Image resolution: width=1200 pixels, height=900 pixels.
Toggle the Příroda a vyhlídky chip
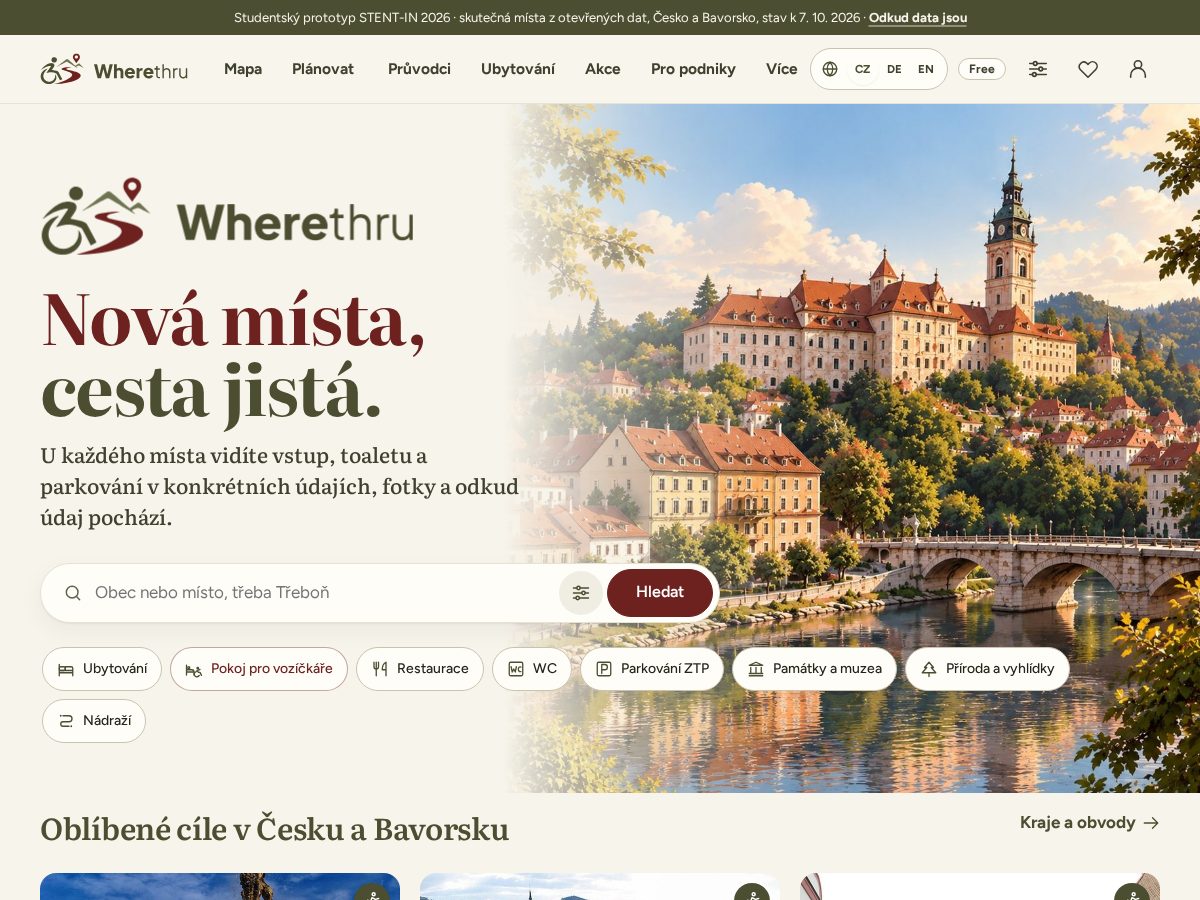coord(987,669)
